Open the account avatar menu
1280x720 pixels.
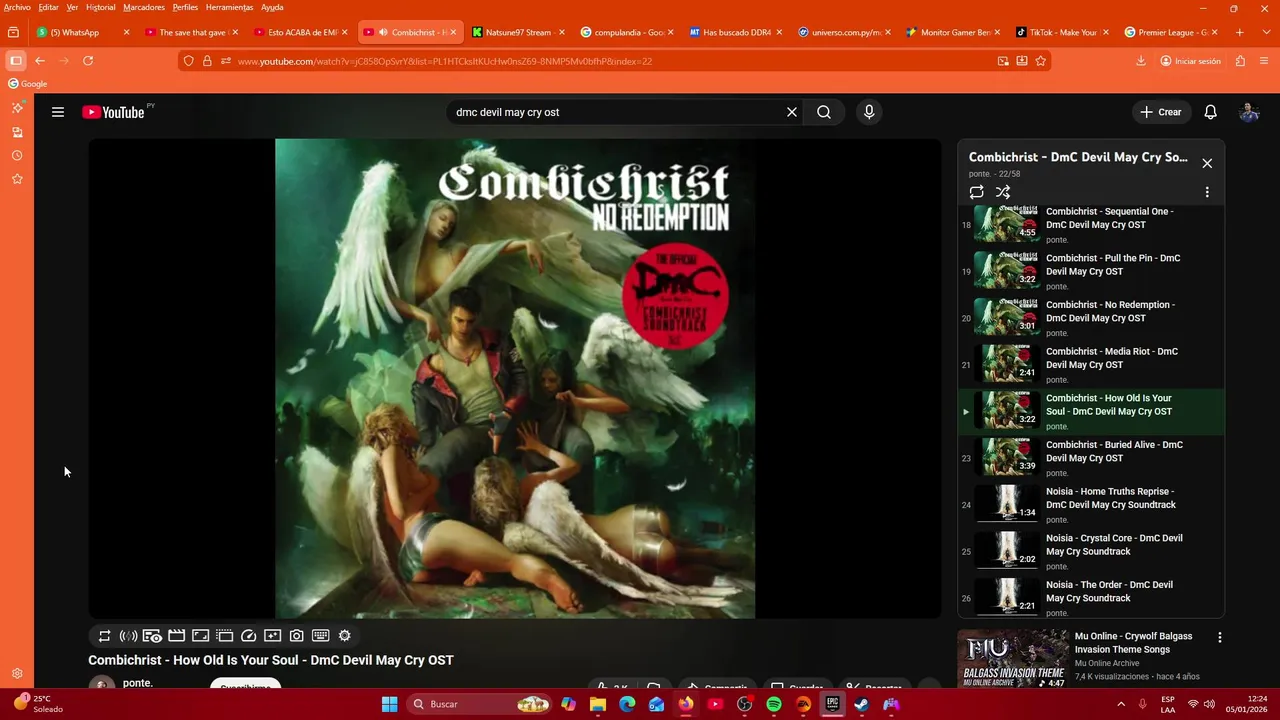click(1249, 112)
